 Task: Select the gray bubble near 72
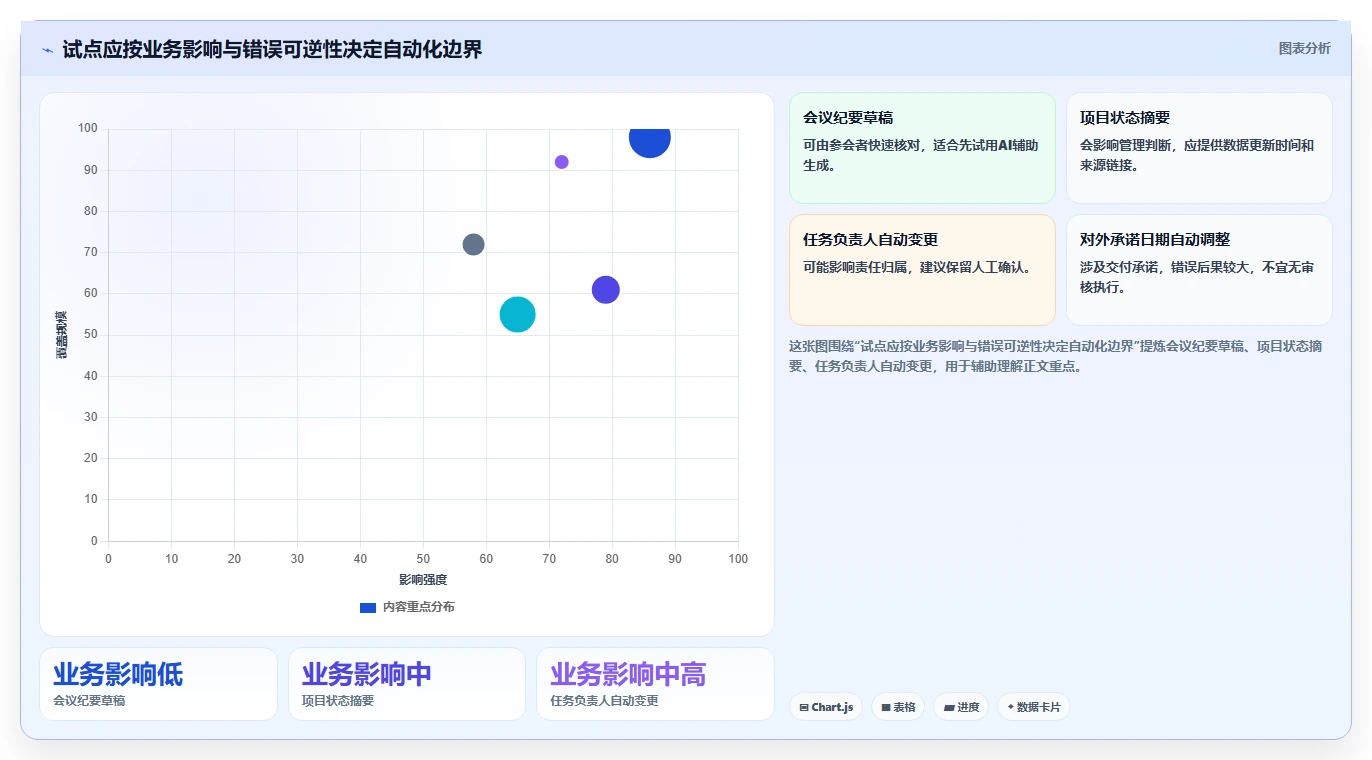click(x=473, y=244)
